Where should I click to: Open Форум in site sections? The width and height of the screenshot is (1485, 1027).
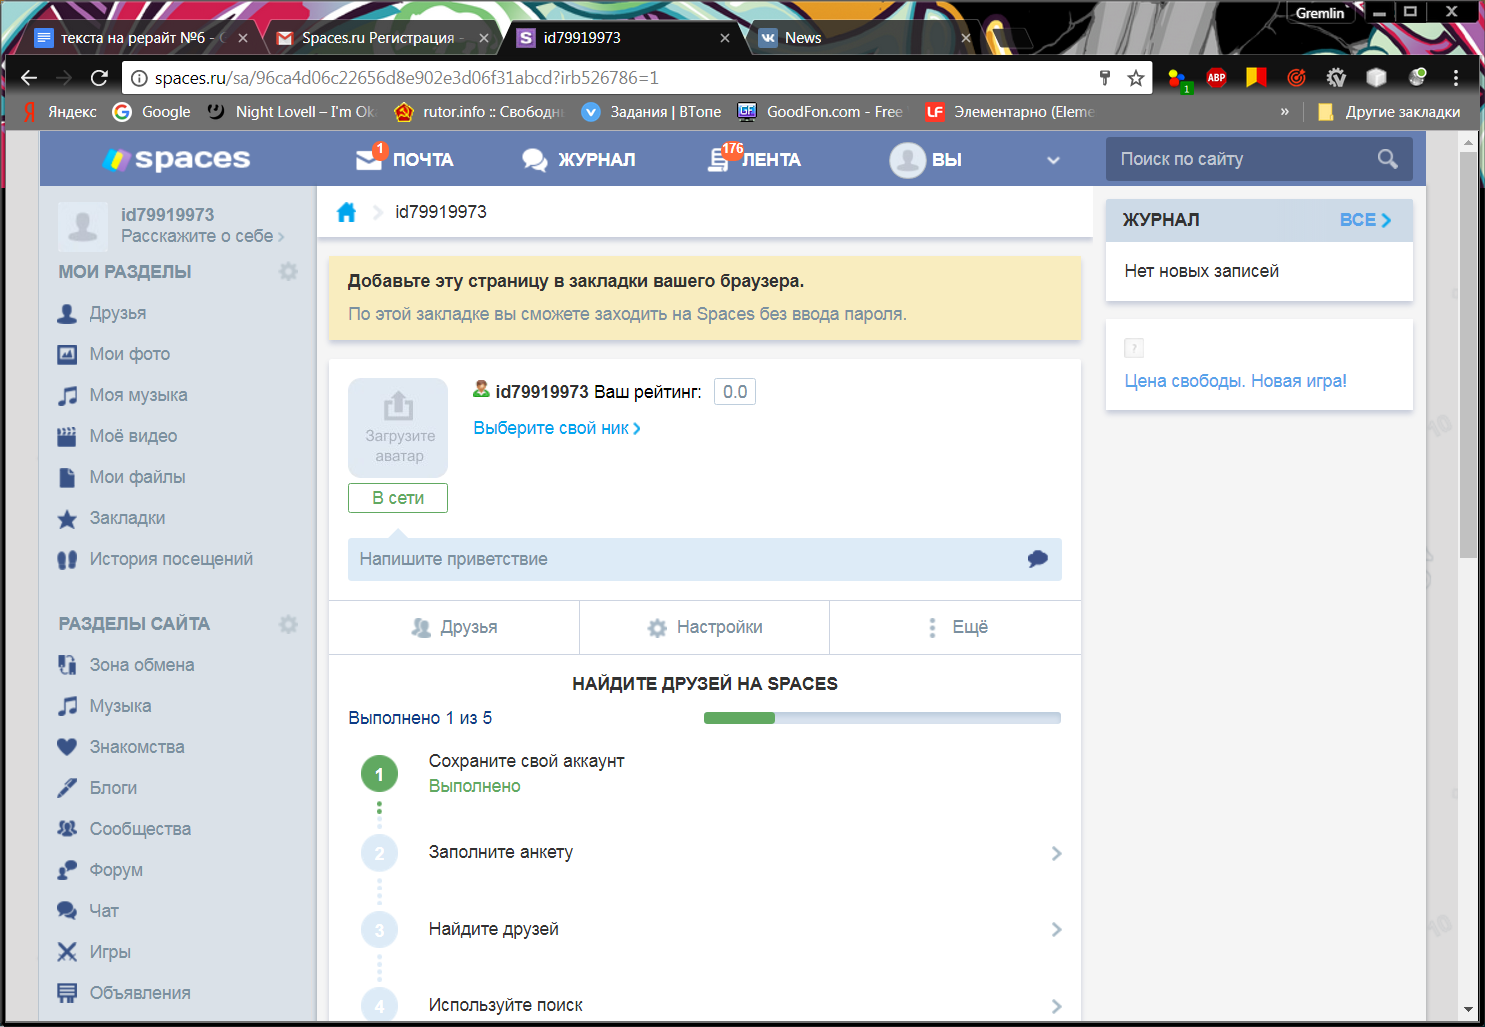(x=116, y=870)
